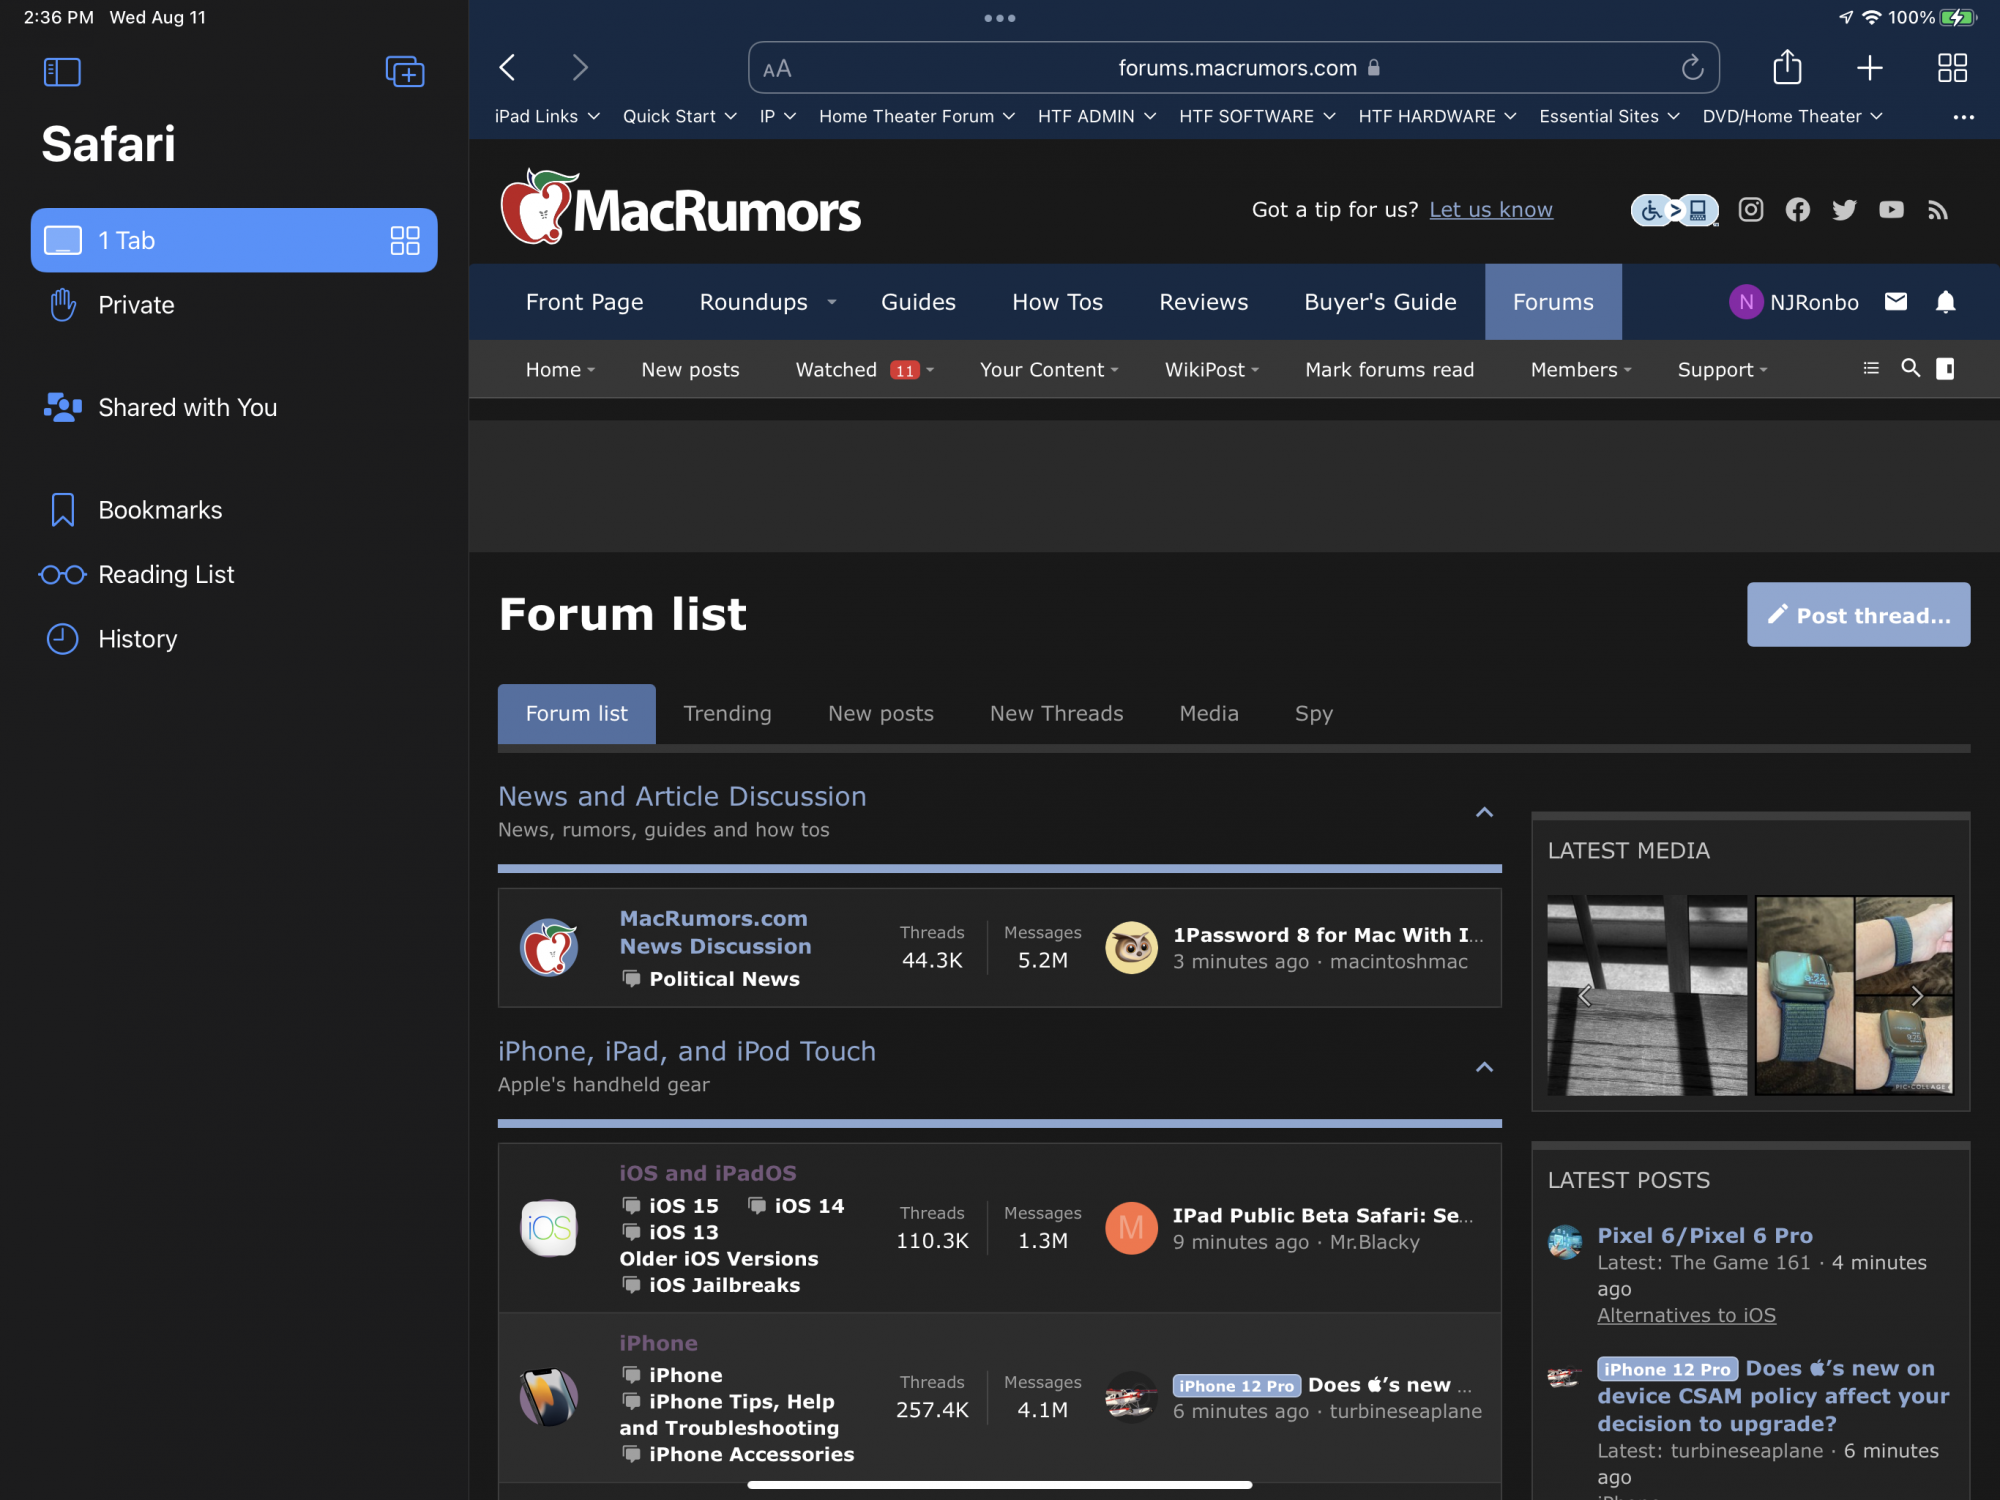Open the Reviews nav item

1203,302
